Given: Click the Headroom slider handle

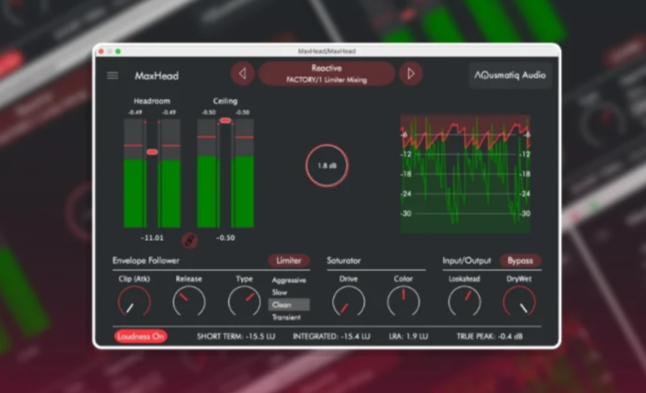Looking at the screenshot, I should (152, 152).
